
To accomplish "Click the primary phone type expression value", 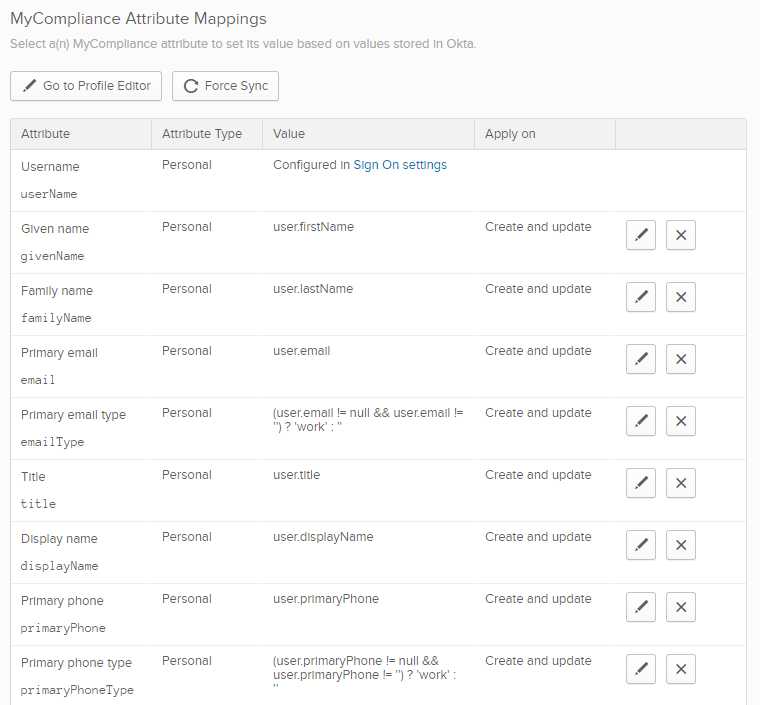I will [364, 674].
